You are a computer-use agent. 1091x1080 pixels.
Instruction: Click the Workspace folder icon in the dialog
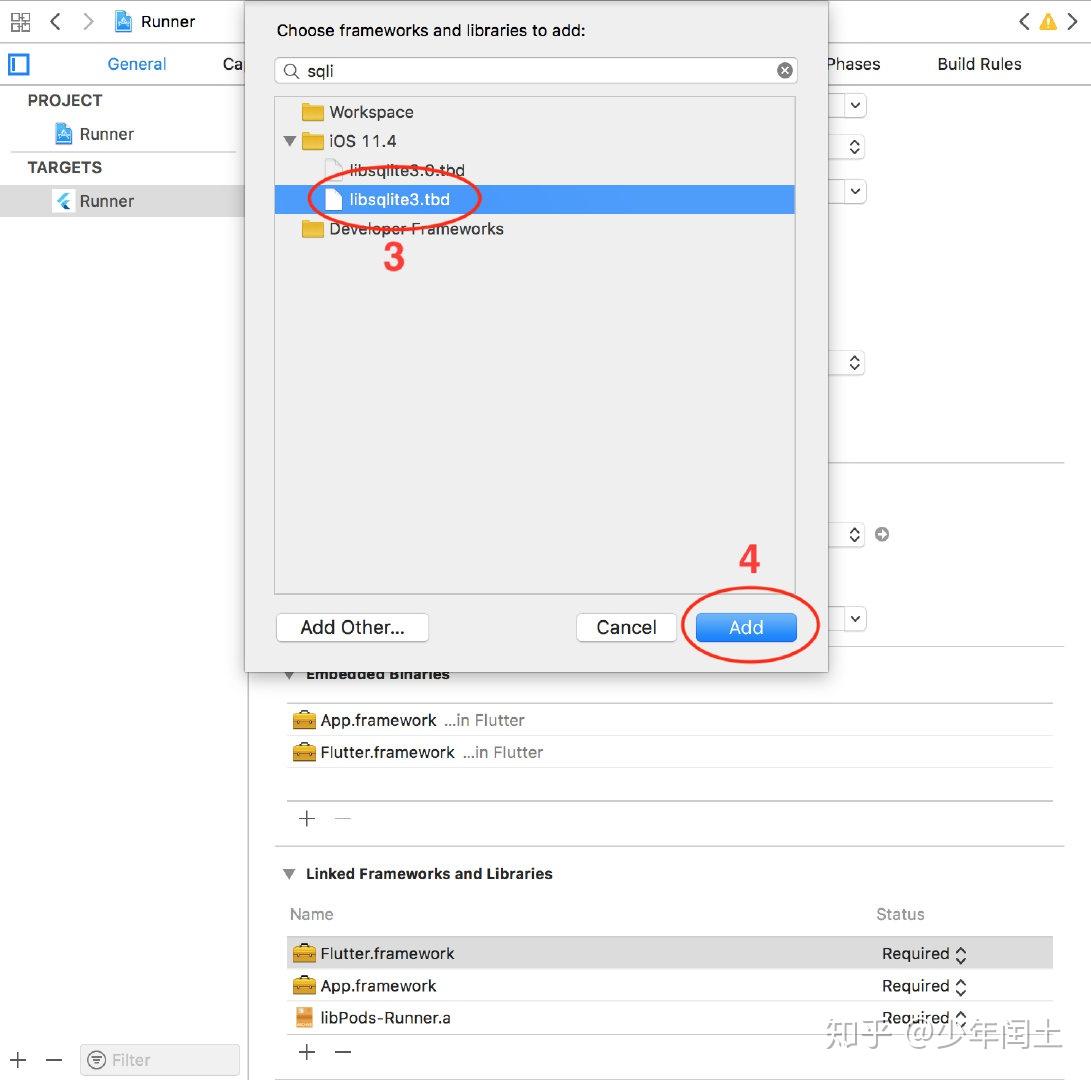tap(313, 112)
